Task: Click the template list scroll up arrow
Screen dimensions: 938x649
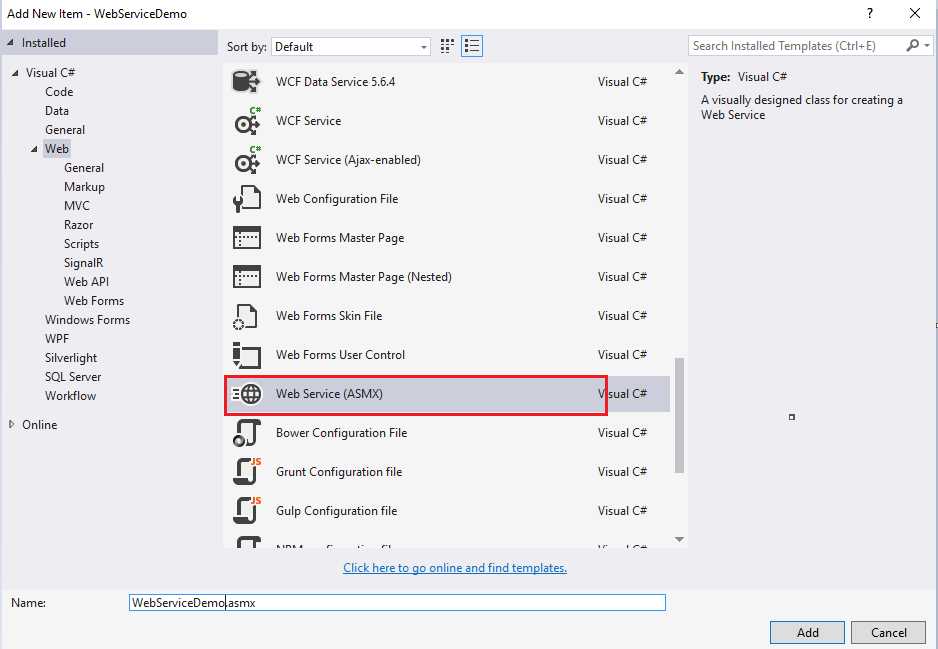Action: (679, 72)
